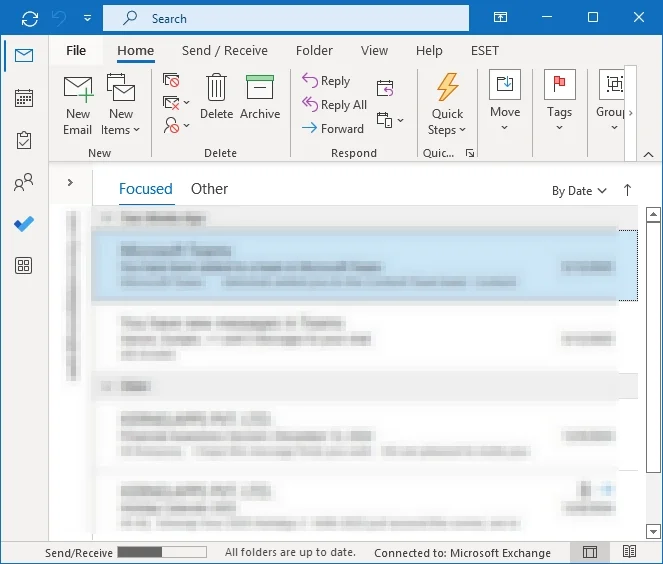Click the Send/Receive progress bar

tap(161, 552)
